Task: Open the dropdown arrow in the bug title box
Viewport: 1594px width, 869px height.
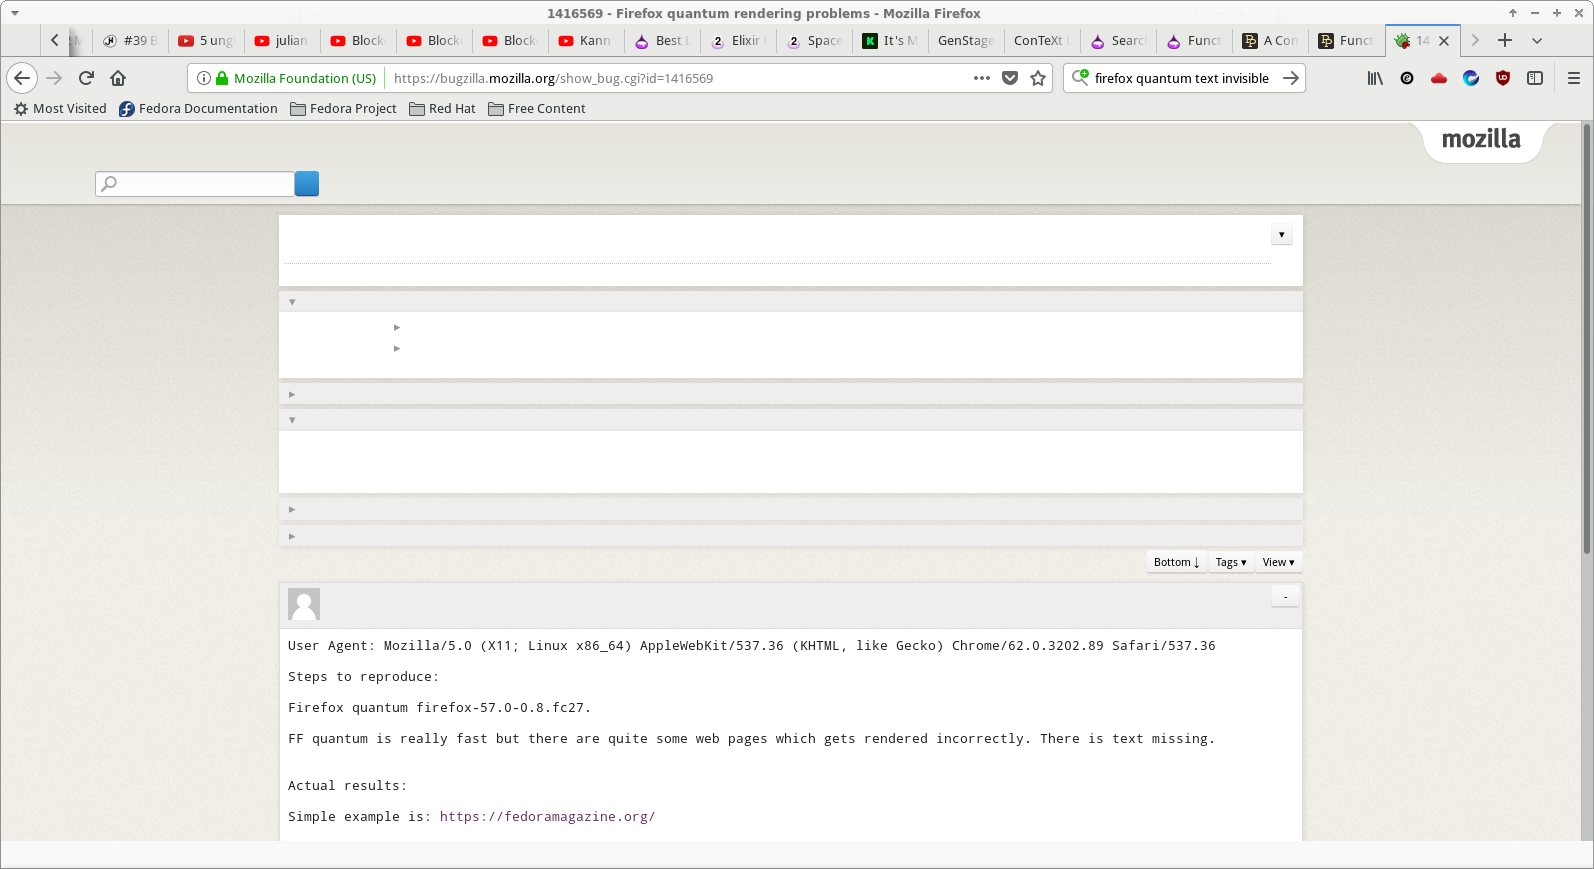Action: [1282, 234]
